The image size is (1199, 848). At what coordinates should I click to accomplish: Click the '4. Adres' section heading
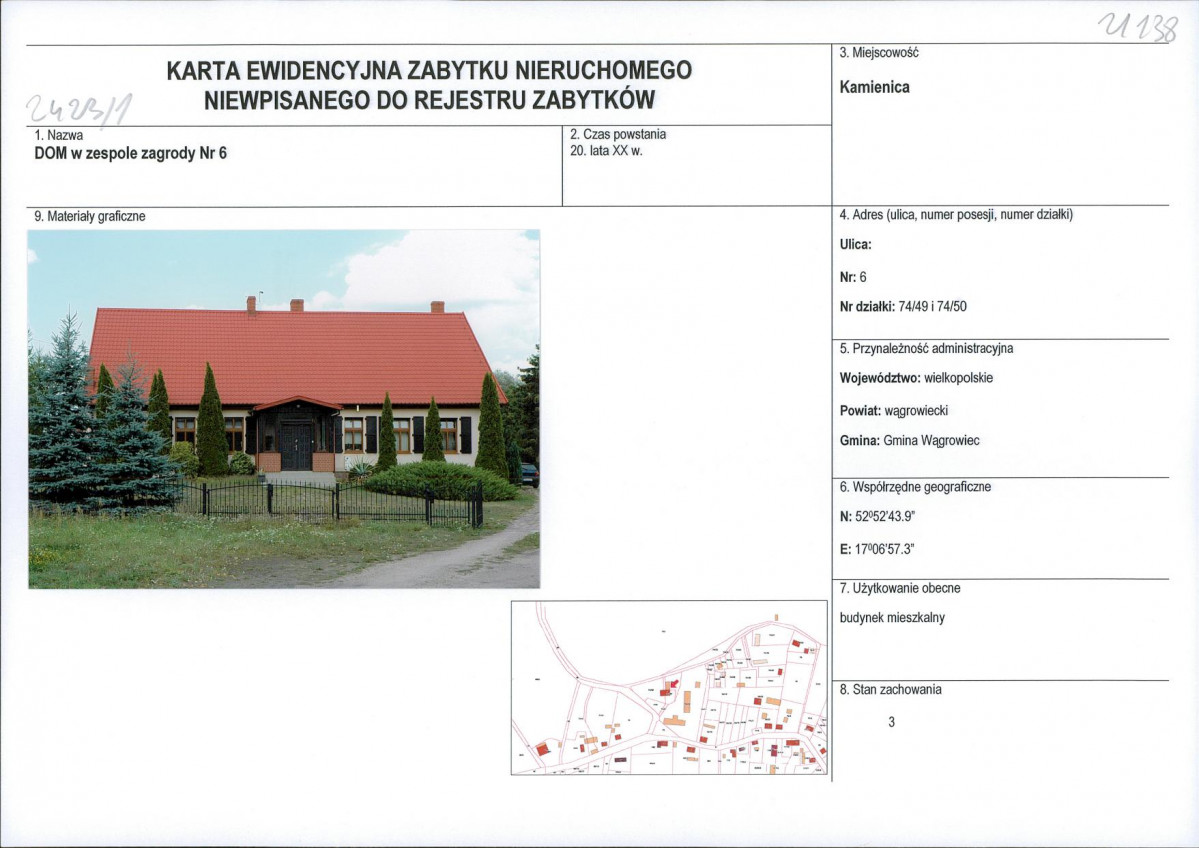point(956,215)
